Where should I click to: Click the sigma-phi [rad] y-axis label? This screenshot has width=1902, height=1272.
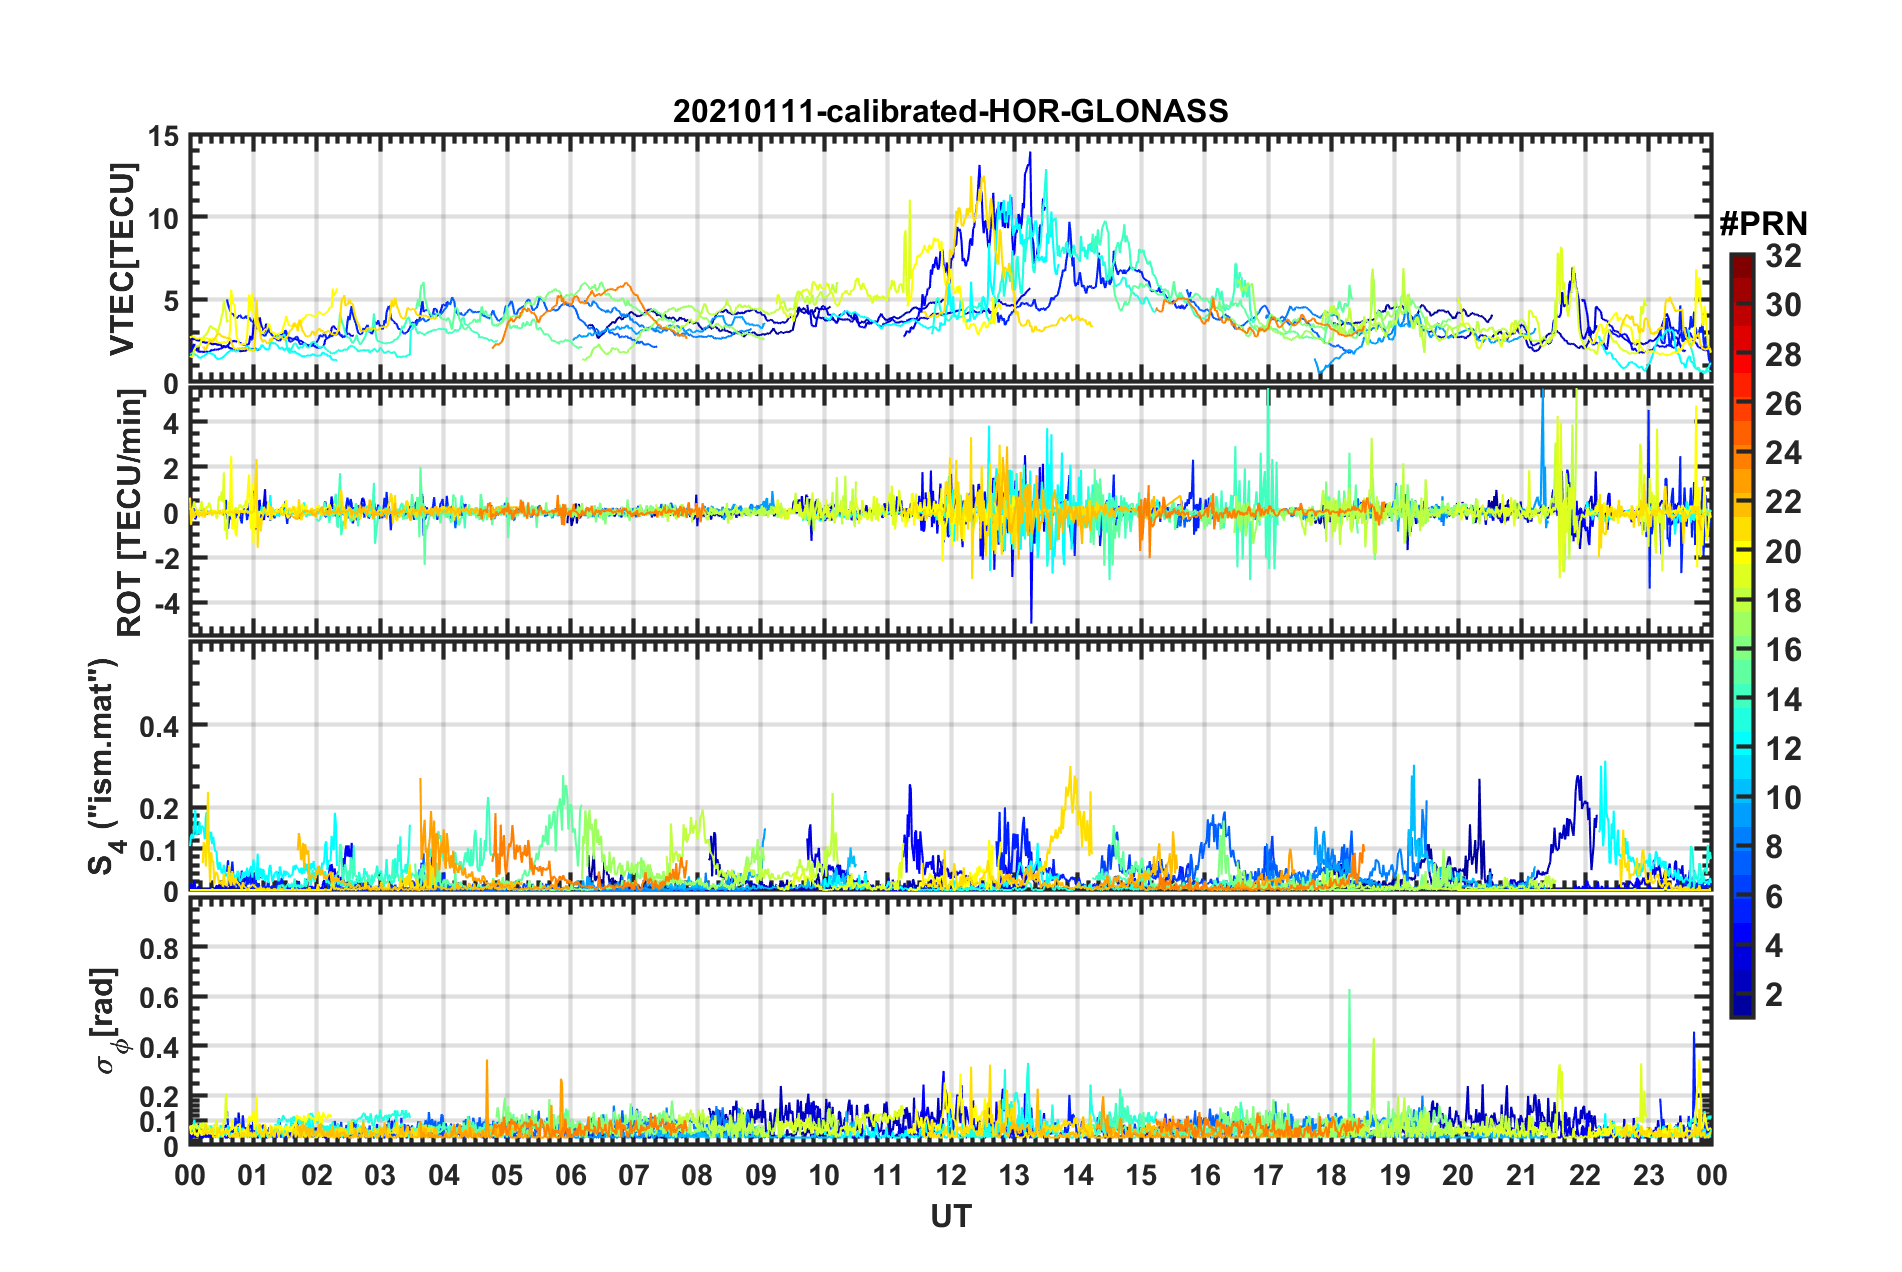click(108, 1020)
